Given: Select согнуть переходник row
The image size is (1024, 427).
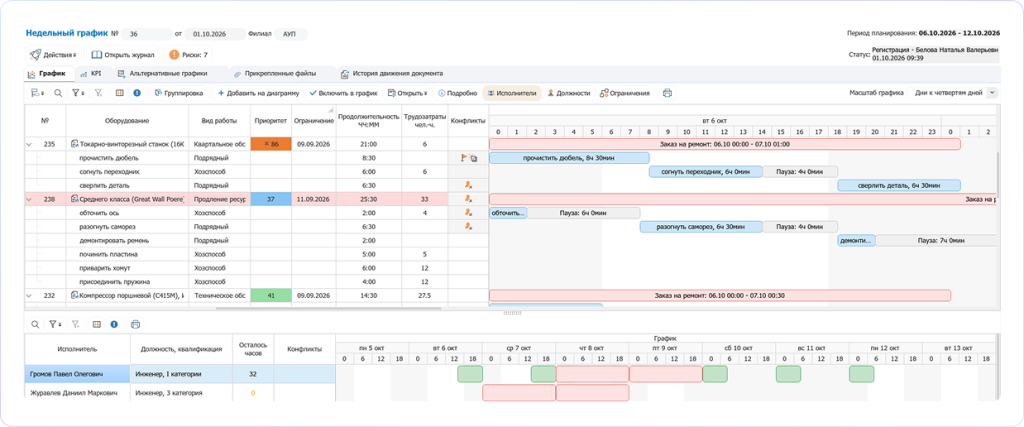Looking at the screenshot, I should [257, 172].
